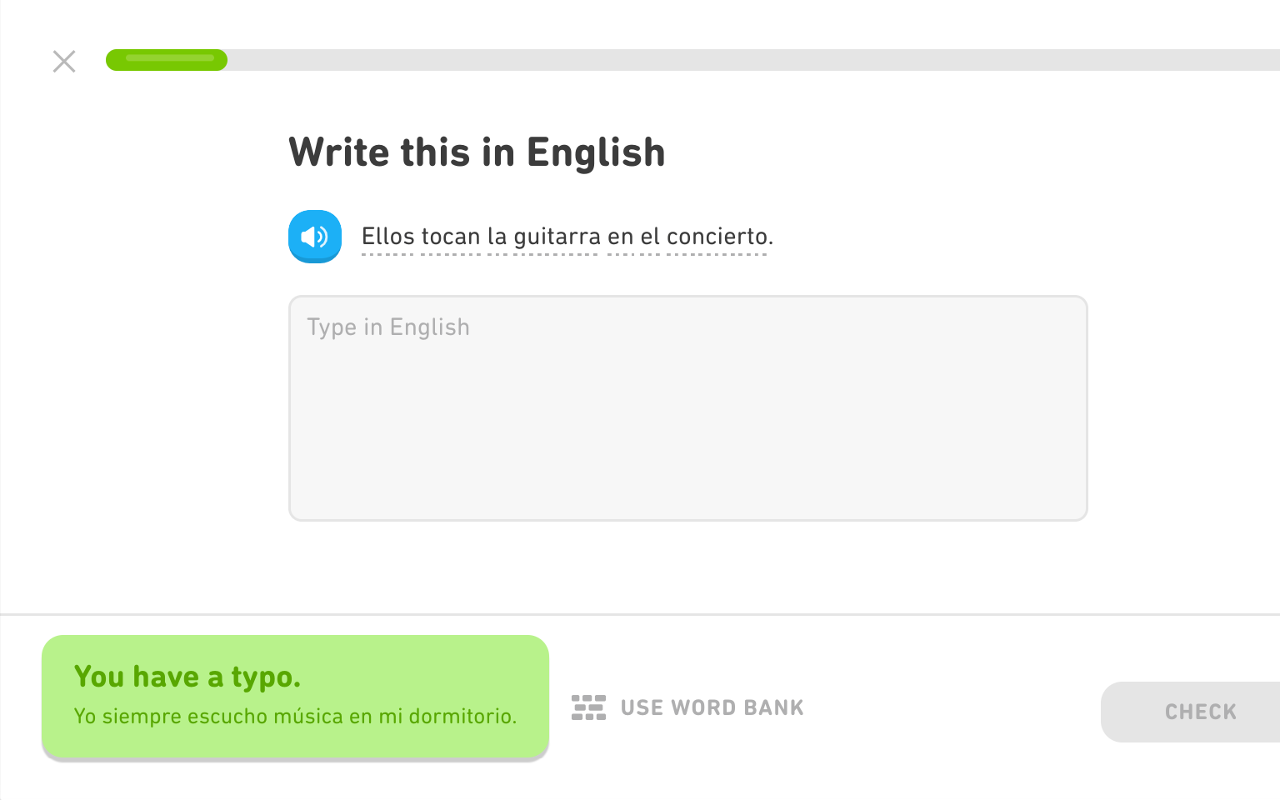
Task: Toggle to USE WORD BANK mode
Action: coord(687,707)
